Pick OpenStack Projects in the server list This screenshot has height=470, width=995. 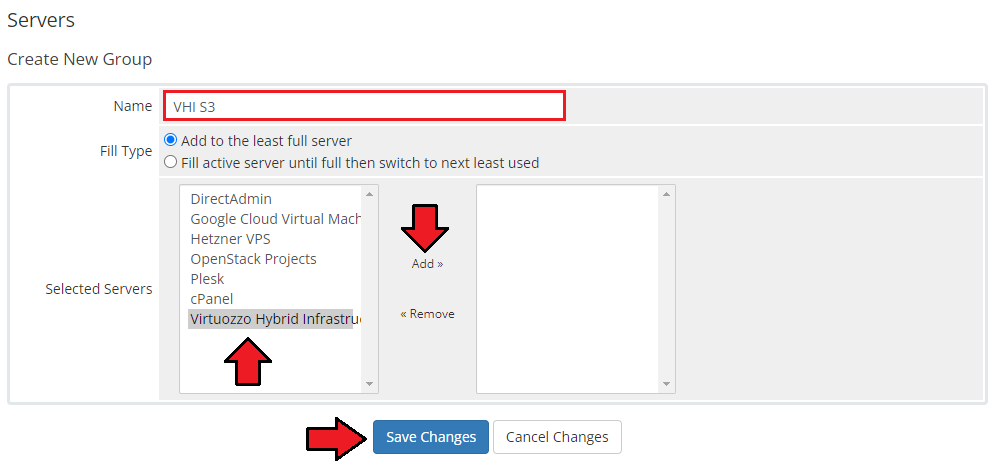[270, 259]
